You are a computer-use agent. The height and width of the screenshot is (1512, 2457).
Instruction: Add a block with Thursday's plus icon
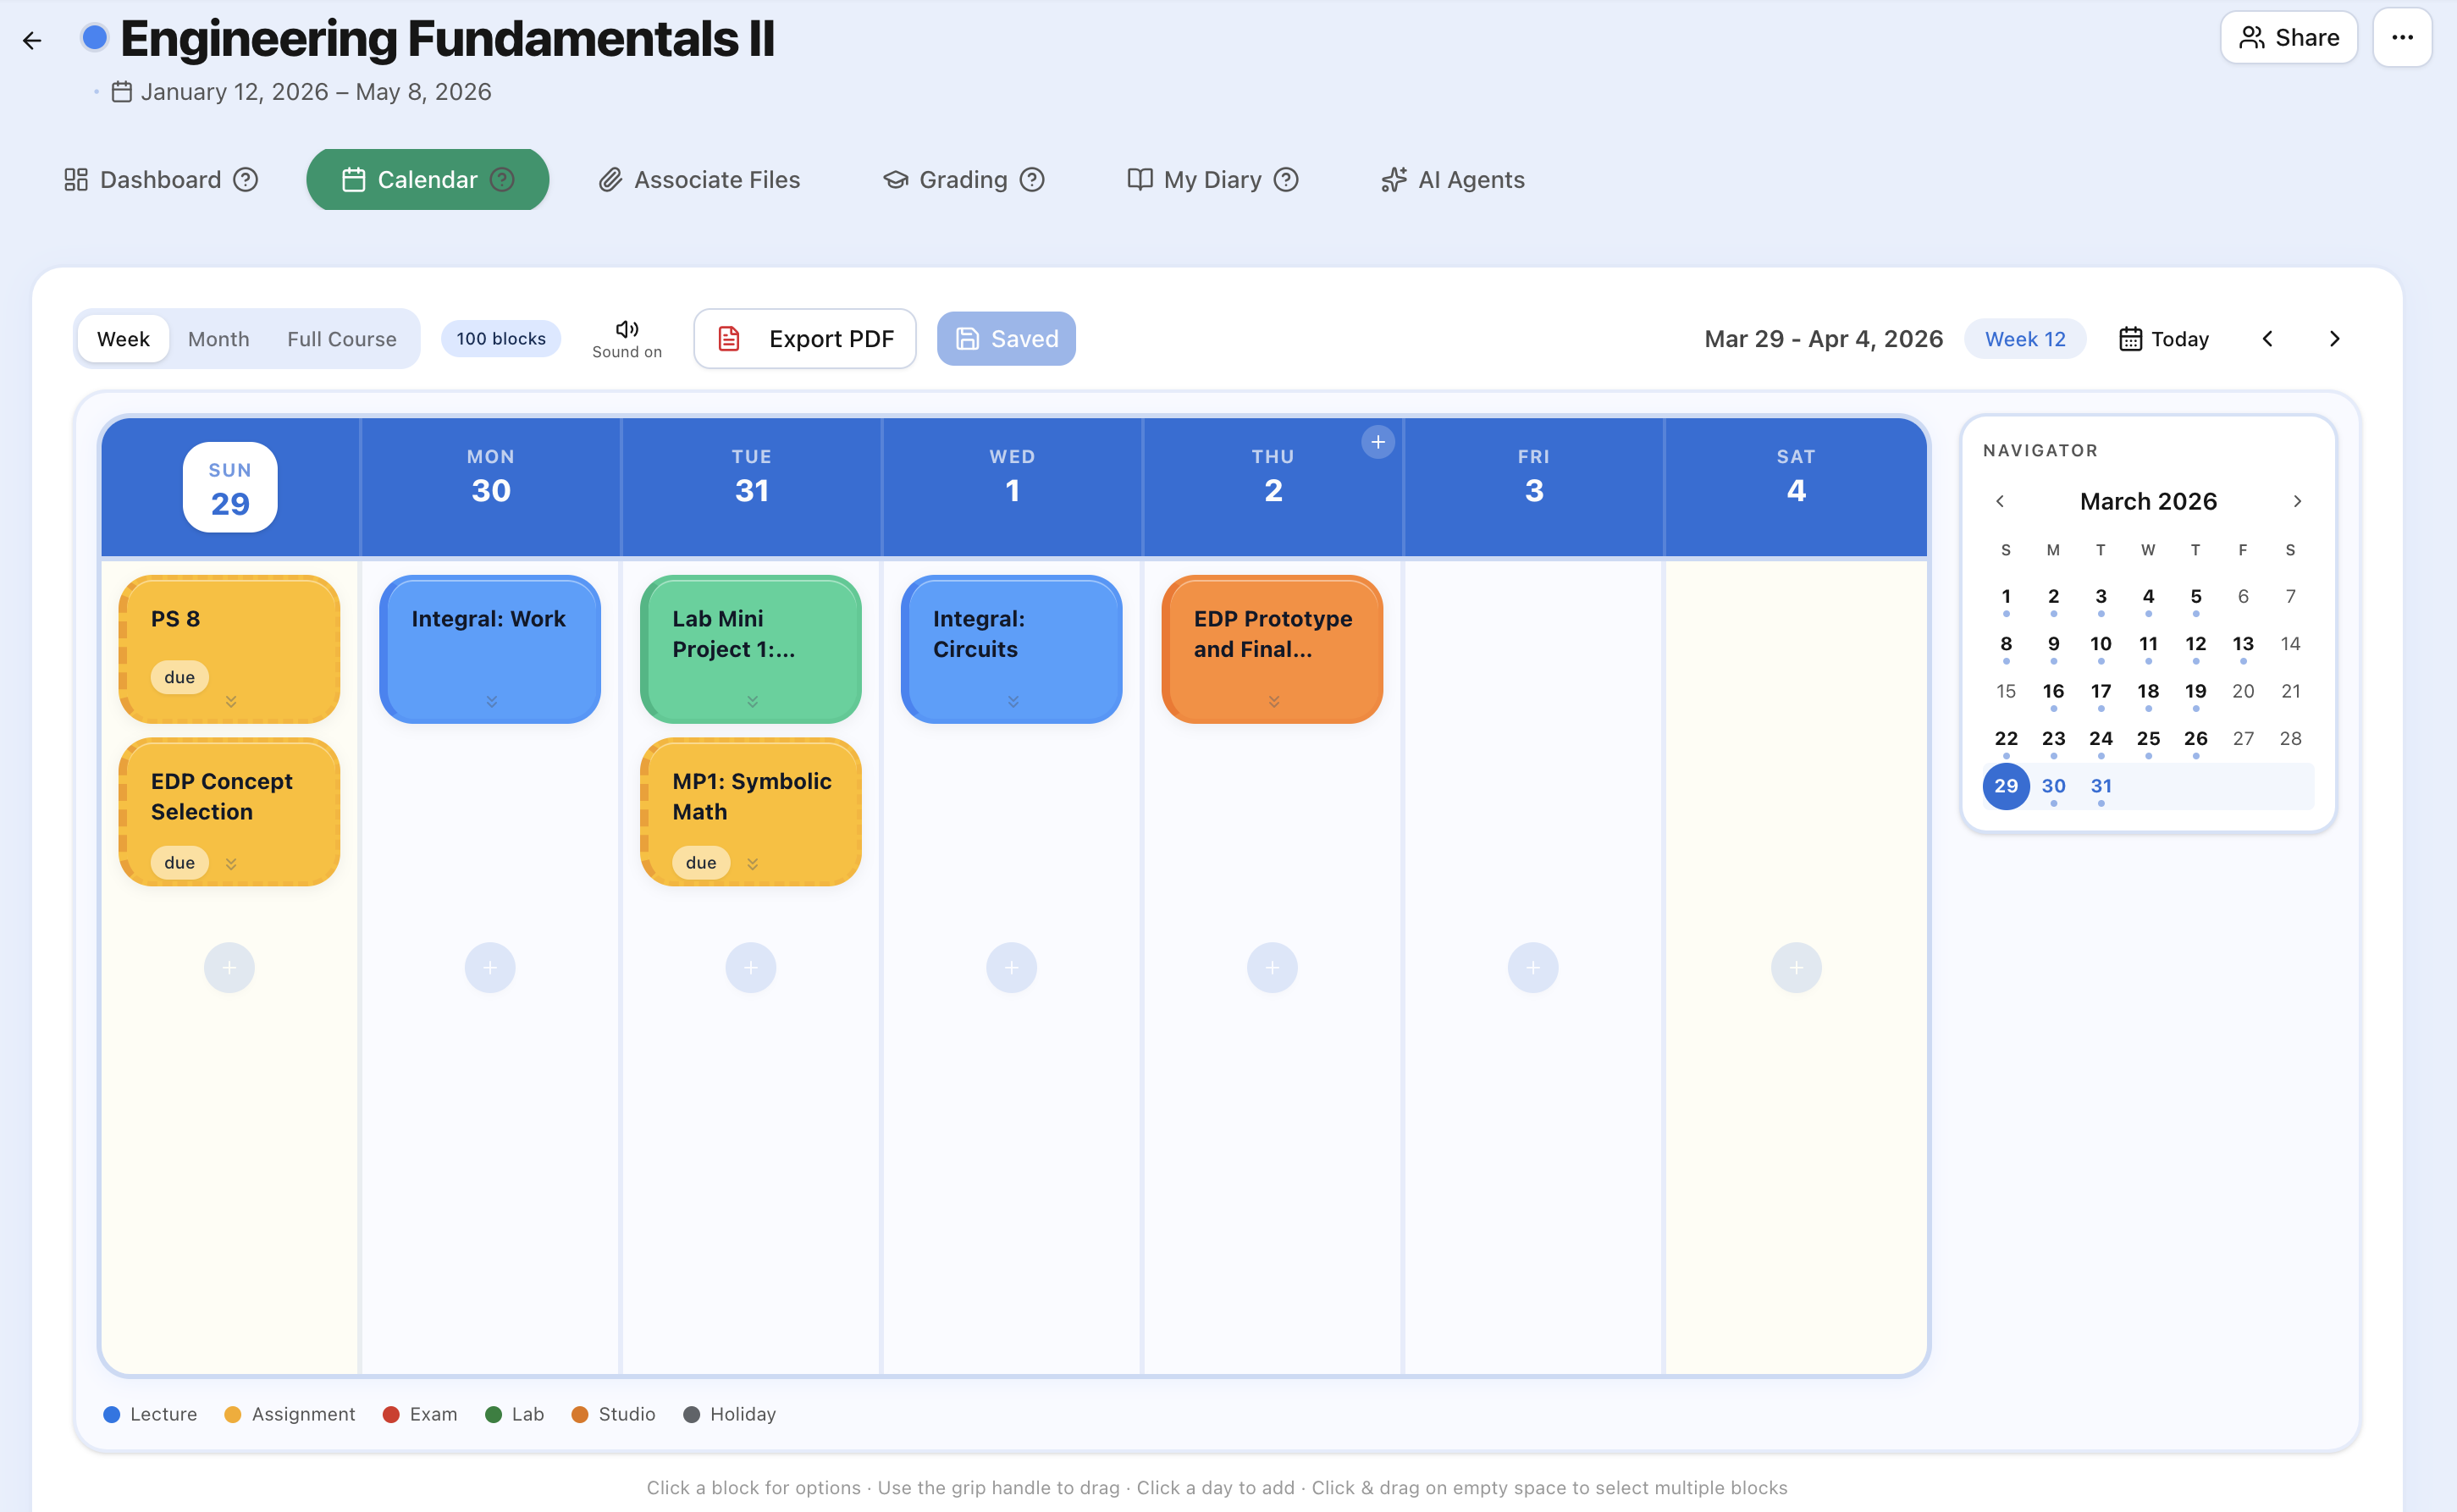pyautogui.click(x=1378, y=441)
